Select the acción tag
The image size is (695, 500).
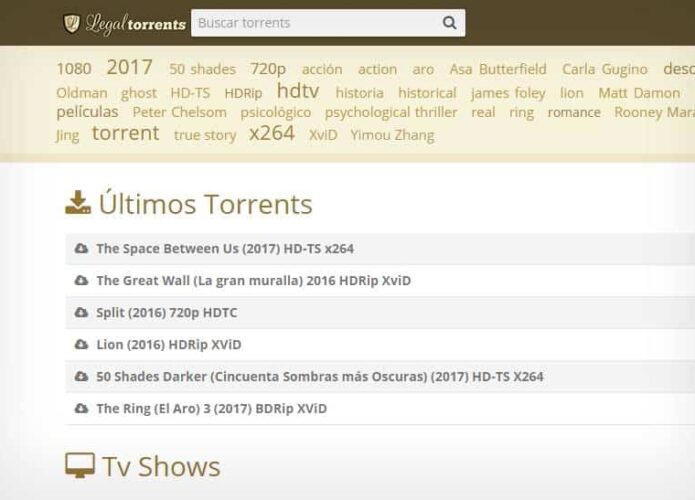(322, 69)
